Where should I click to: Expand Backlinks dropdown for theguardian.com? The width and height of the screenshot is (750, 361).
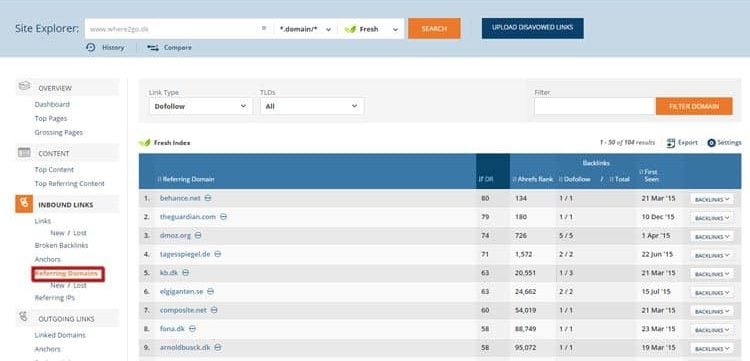[712, 218]
